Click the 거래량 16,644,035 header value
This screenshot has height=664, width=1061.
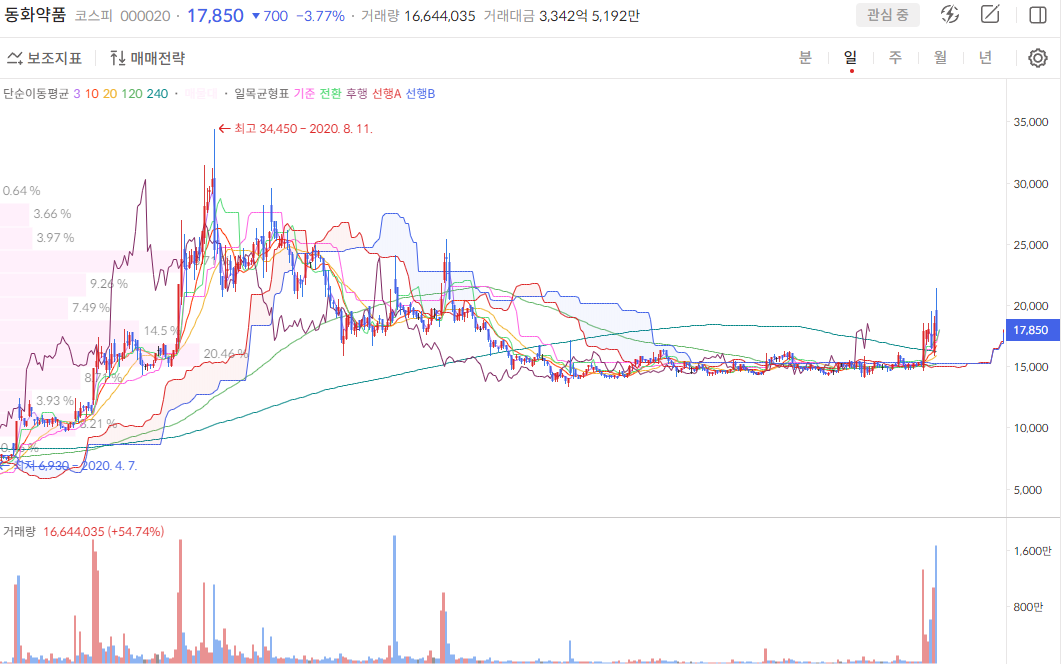(418, 16)
